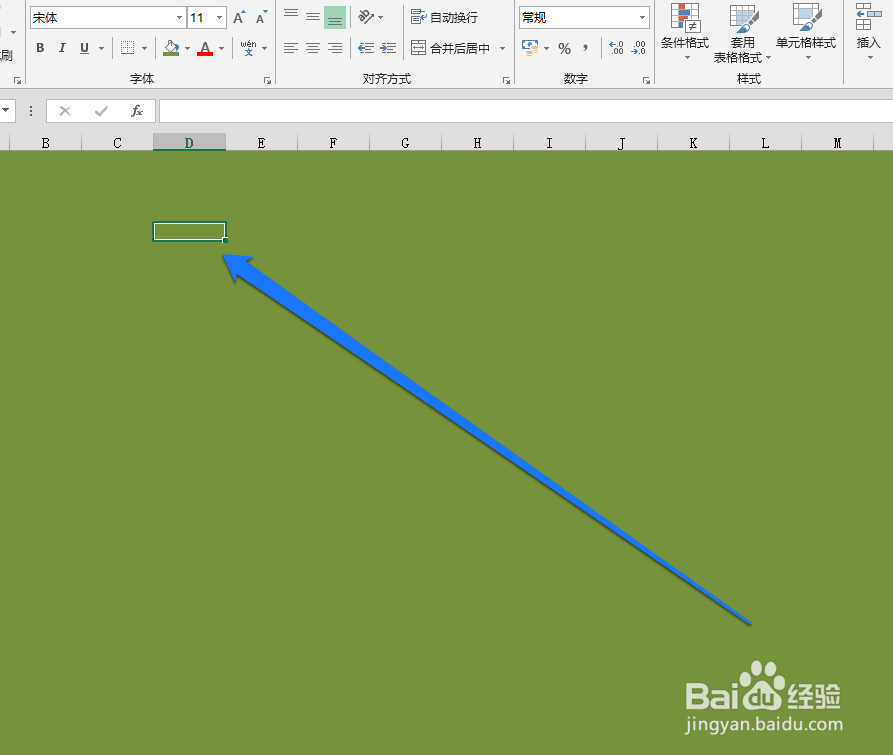Click into the formula bar
Viewport: 893px width, 755px height.
pos(526,111)
